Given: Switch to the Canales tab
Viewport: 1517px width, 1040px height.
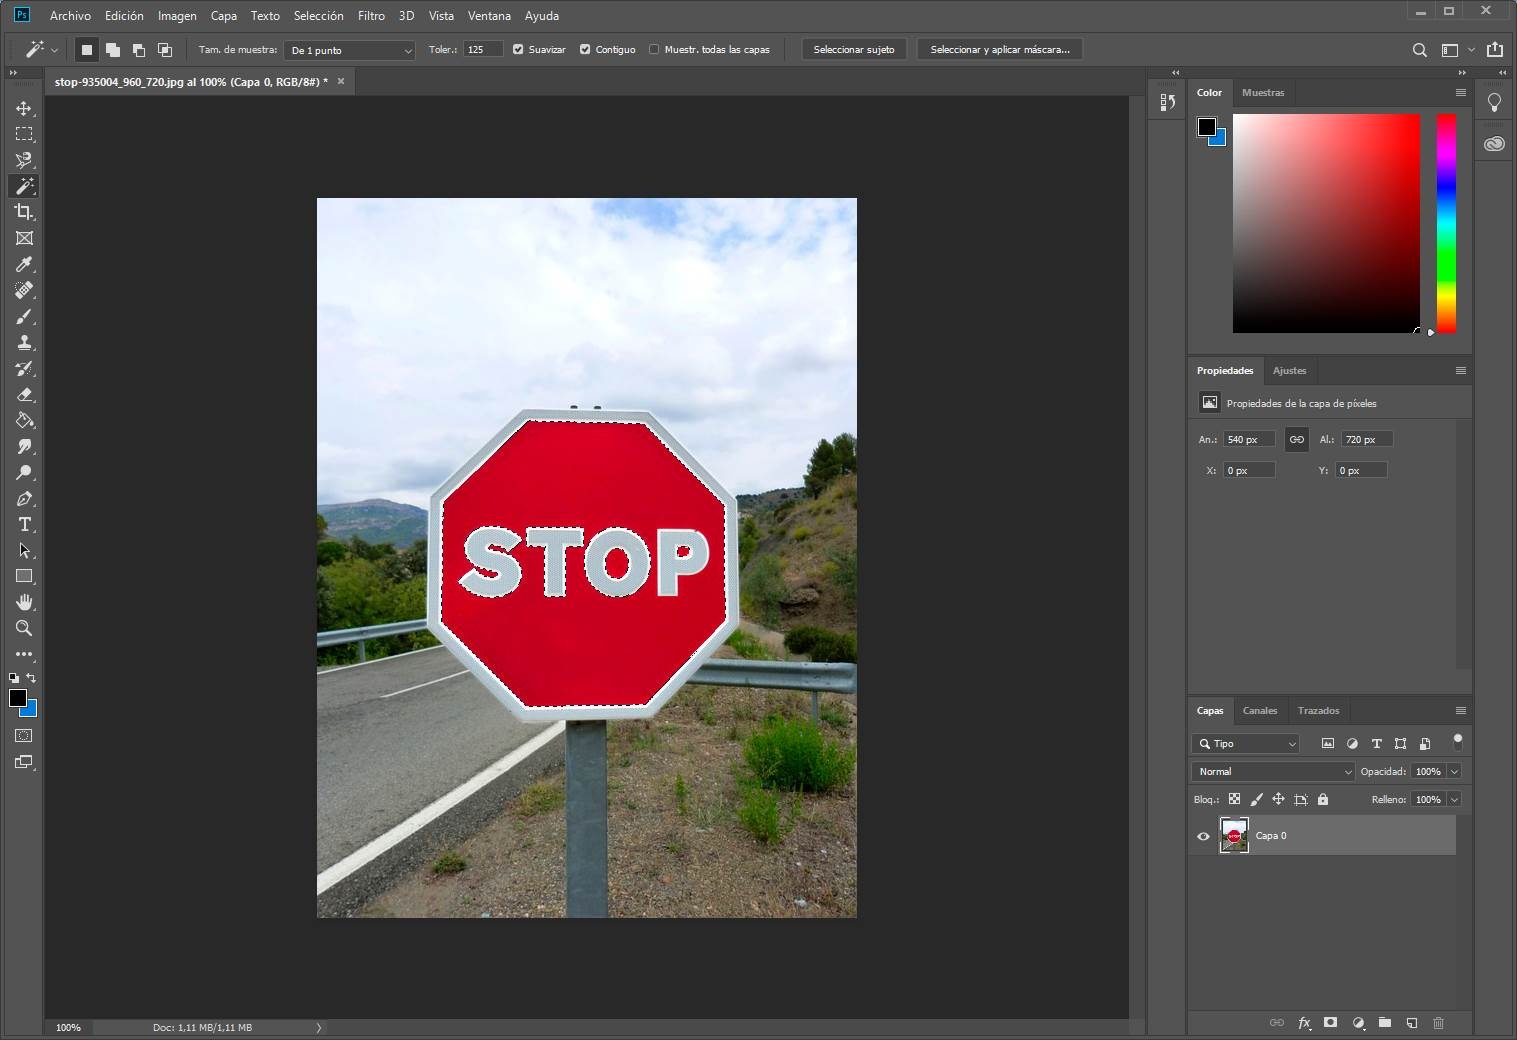Looking at the screenshot, I should pos(1260,711).
